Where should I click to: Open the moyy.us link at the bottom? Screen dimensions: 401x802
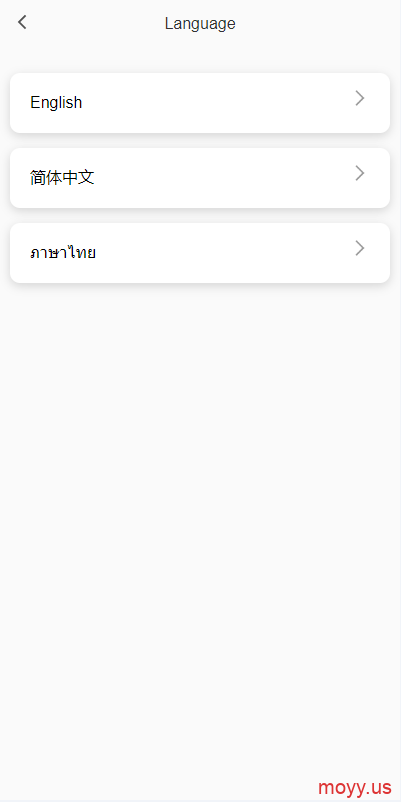(x=354, y=787)
